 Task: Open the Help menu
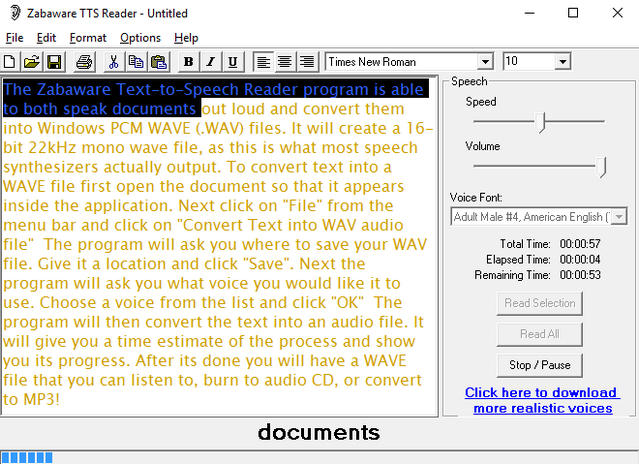click(x=186, y=38)
